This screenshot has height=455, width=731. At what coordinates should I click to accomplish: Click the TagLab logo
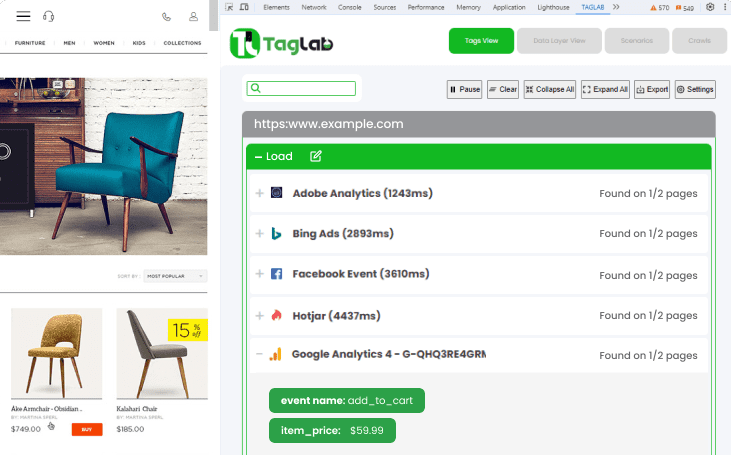pyautogui.click(x=281, y=43)
